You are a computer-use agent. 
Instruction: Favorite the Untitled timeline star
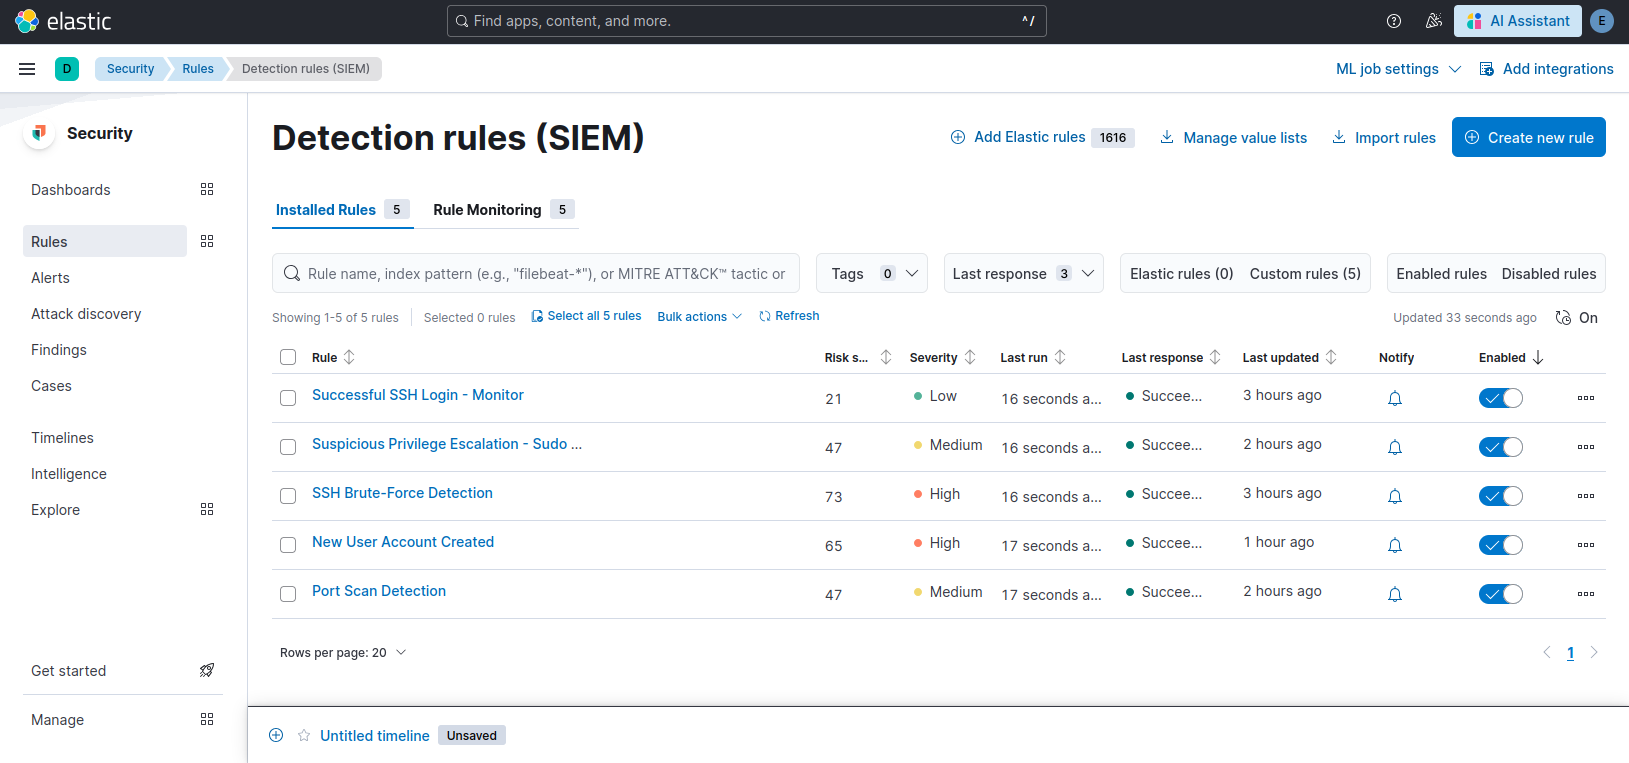304,735
